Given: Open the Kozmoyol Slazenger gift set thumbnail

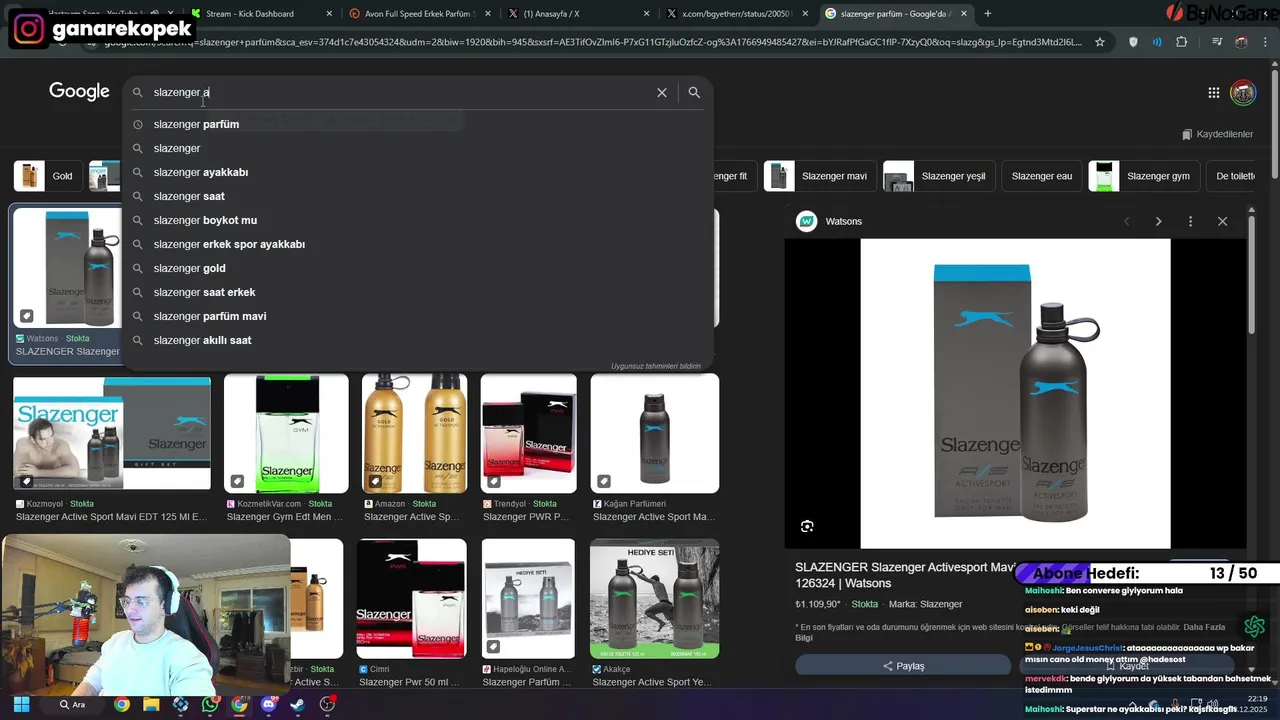Looking at the screenshot, I should (x=112, y=433).
